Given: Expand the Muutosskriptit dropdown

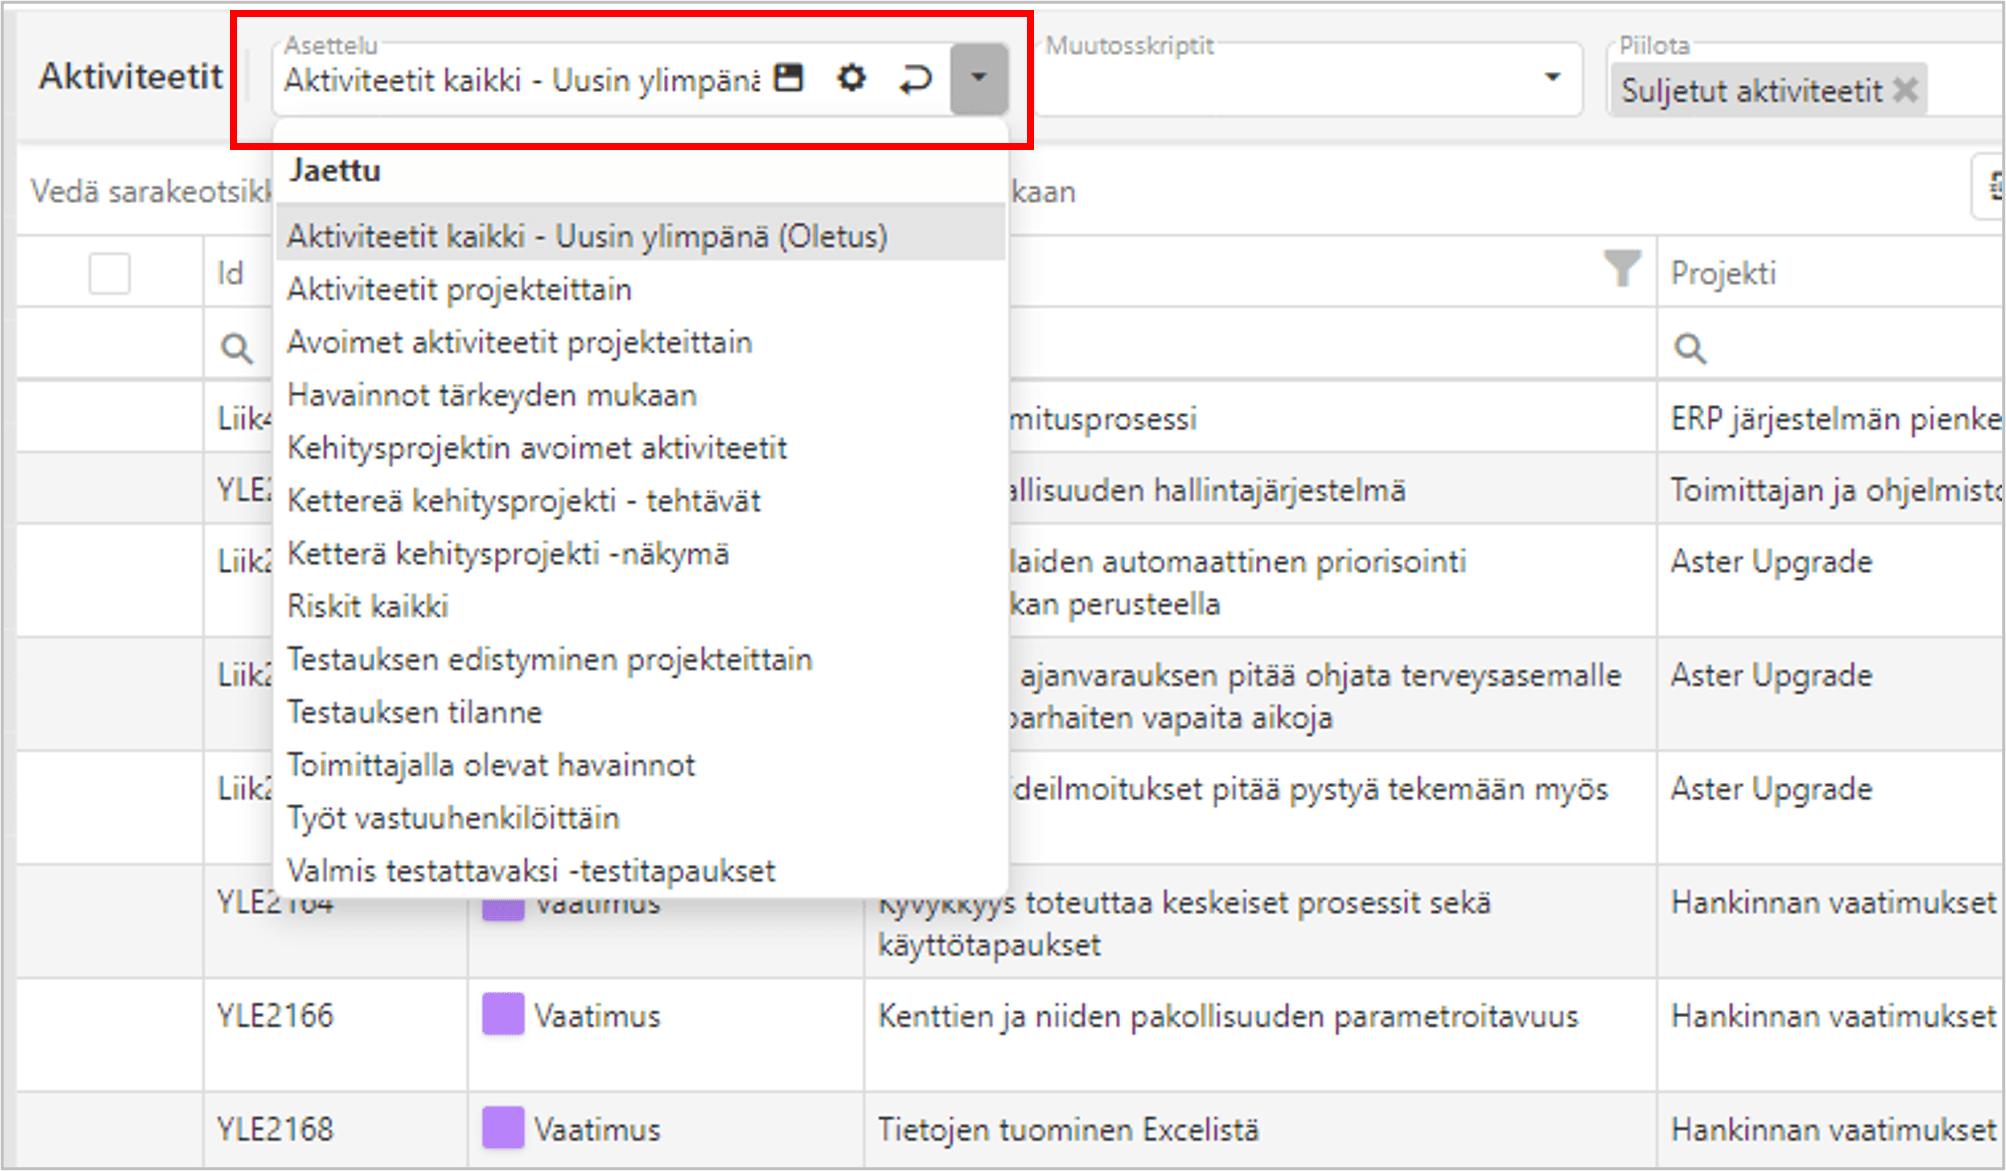Looking at the screenshot, I should pyautogui.click(x=1551, y=78).
